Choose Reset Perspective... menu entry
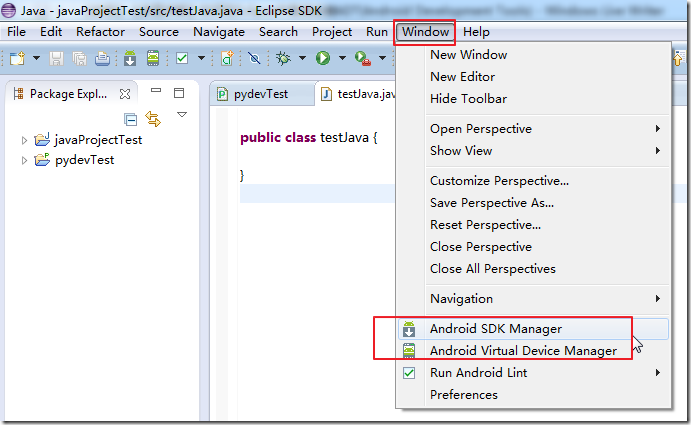 [534, 225]
